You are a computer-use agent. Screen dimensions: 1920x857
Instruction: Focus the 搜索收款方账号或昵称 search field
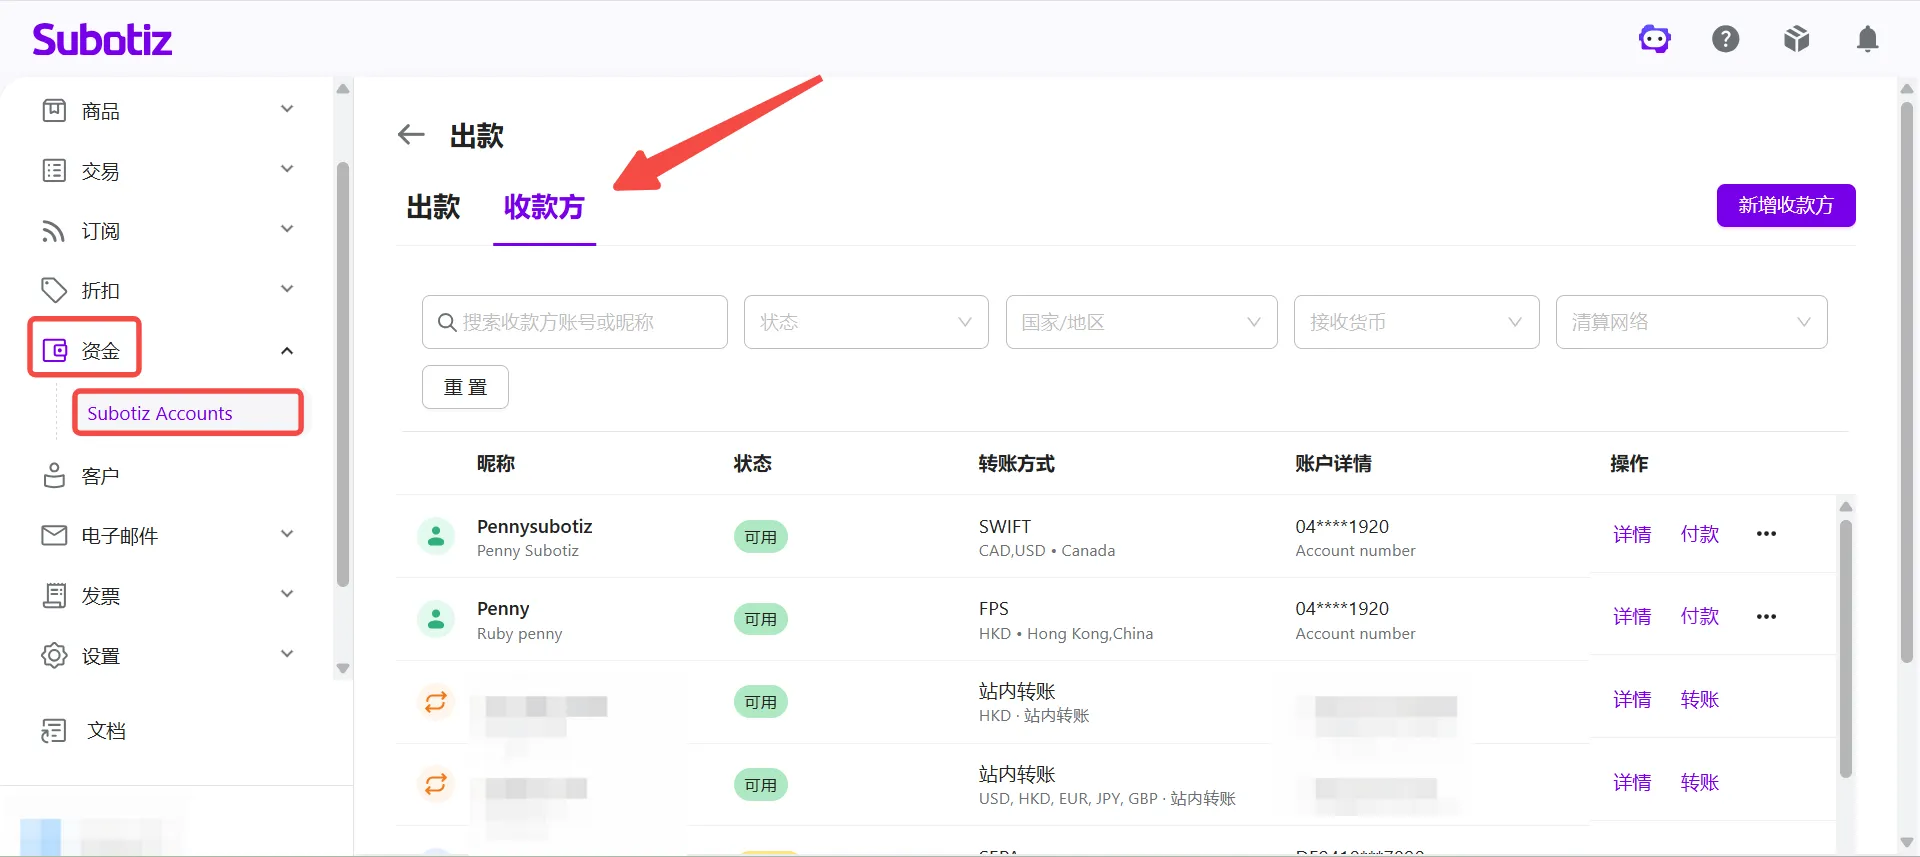click(575, 322)
